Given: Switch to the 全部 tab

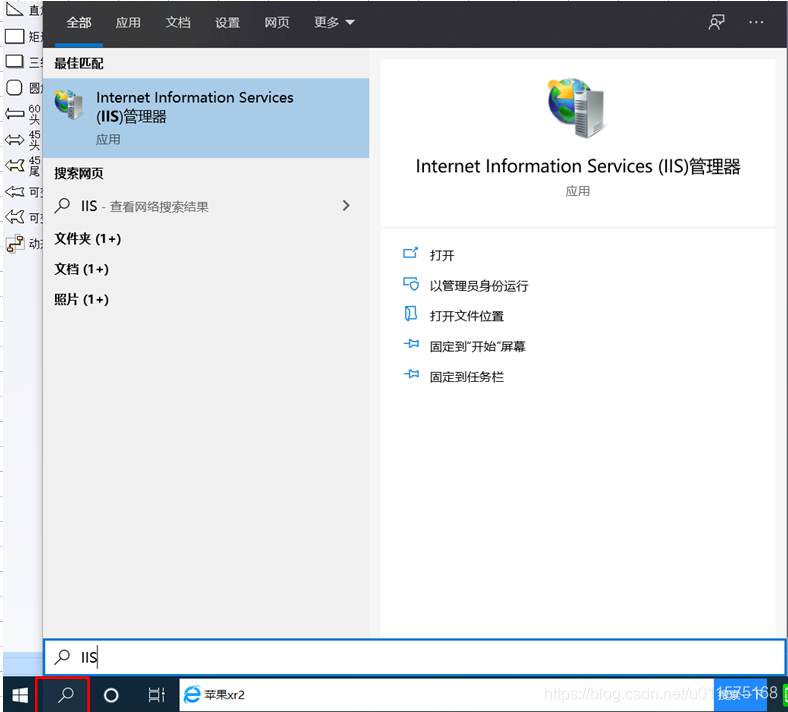Looking at the screenshot, I should pyautogui.click(x=78, y=23).
